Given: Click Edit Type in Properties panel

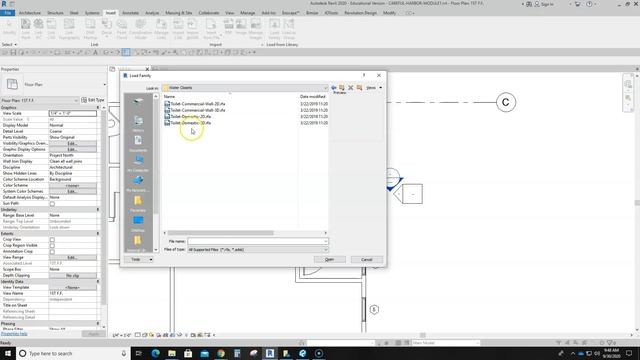Looking at the screenshot, I should 93,100.
